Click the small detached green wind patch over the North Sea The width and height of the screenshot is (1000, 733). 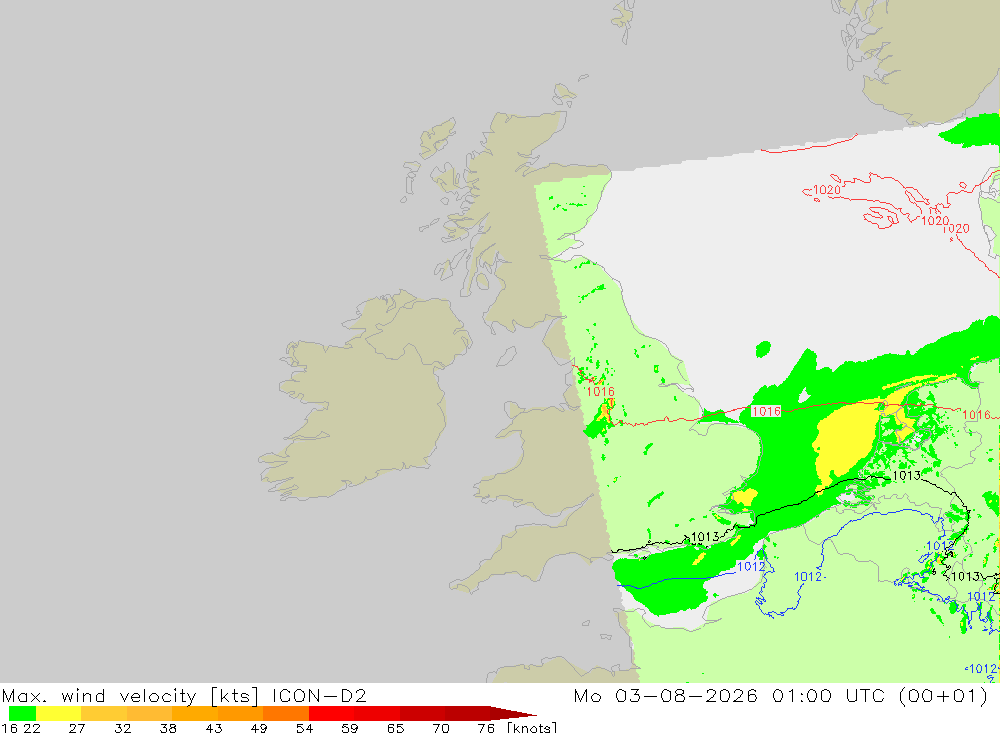tap(763, 349)
